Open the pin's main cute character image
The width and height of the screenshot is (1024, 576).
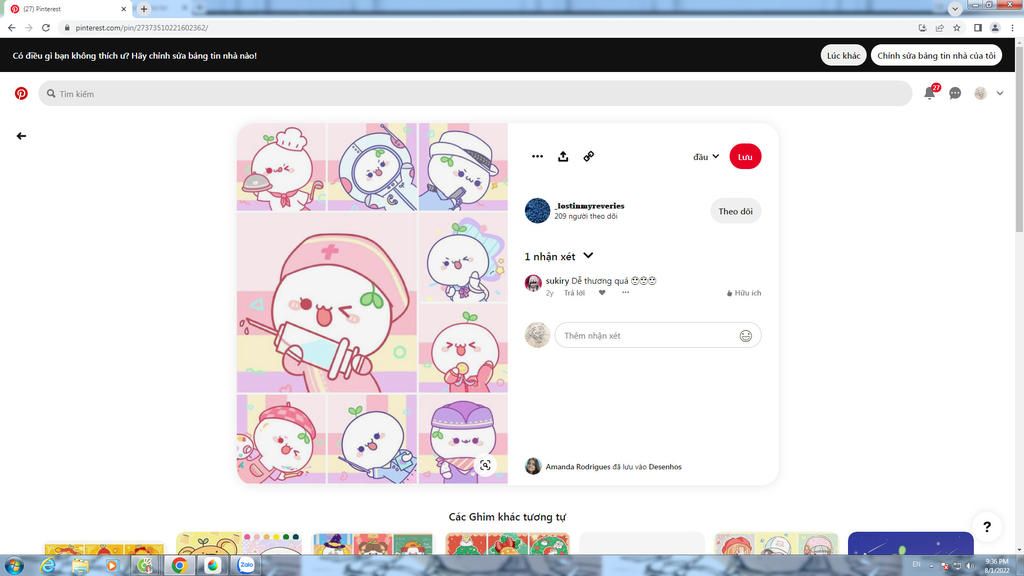click(372, 304)
